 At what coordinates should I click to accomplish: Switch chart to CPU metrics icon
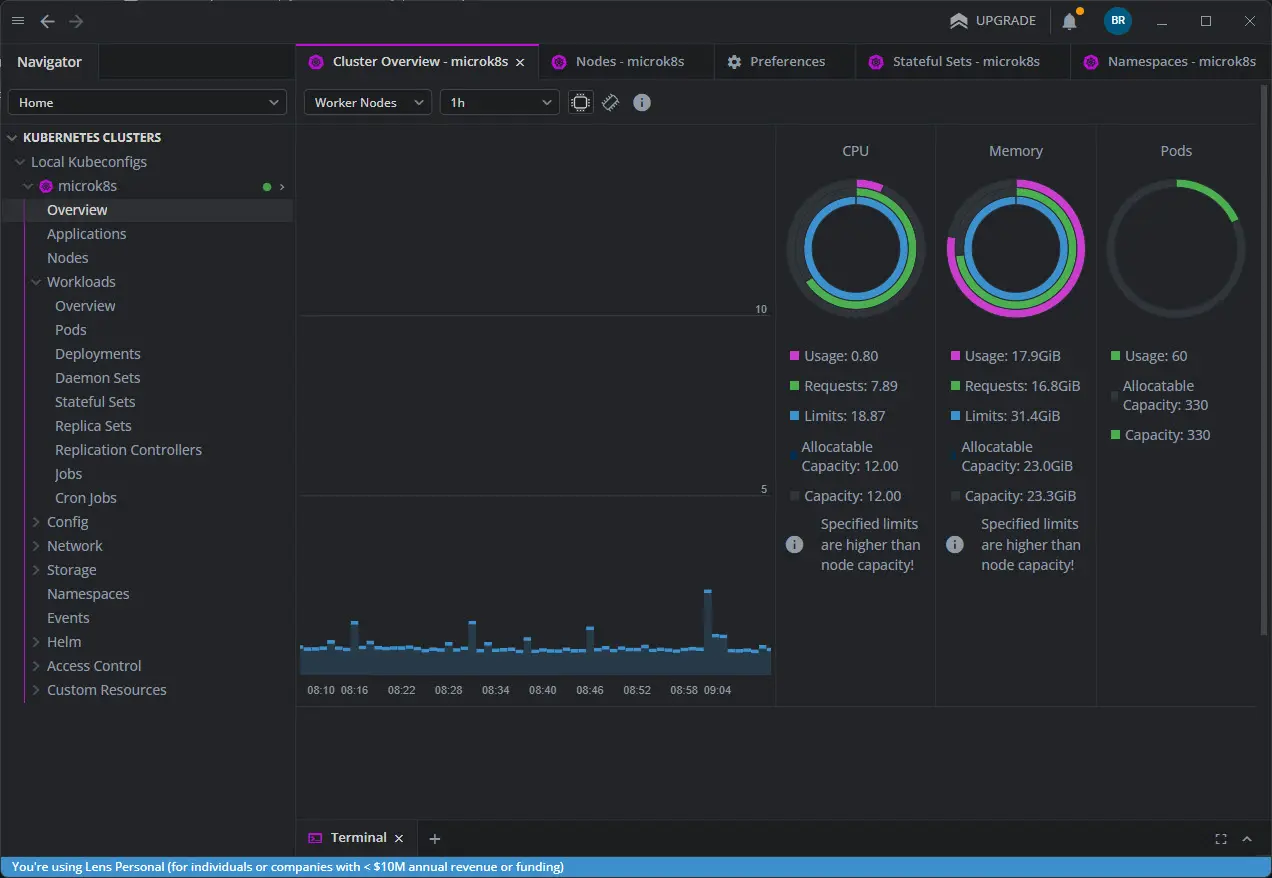click(580, 102)
